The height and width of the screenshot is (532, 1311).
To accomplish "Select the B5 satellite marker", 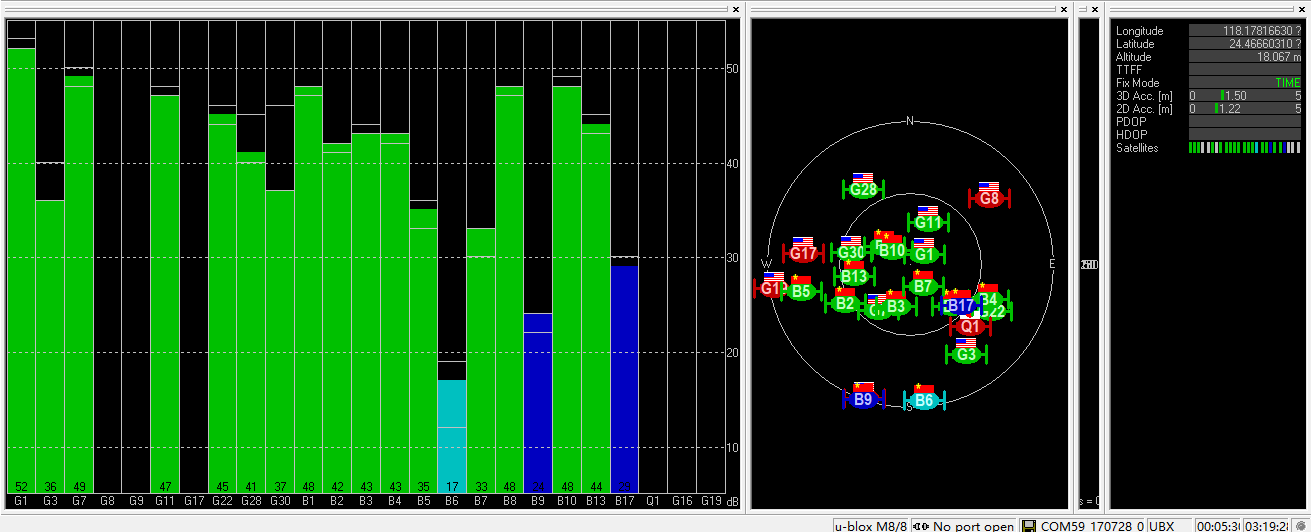I will (800, 291).
